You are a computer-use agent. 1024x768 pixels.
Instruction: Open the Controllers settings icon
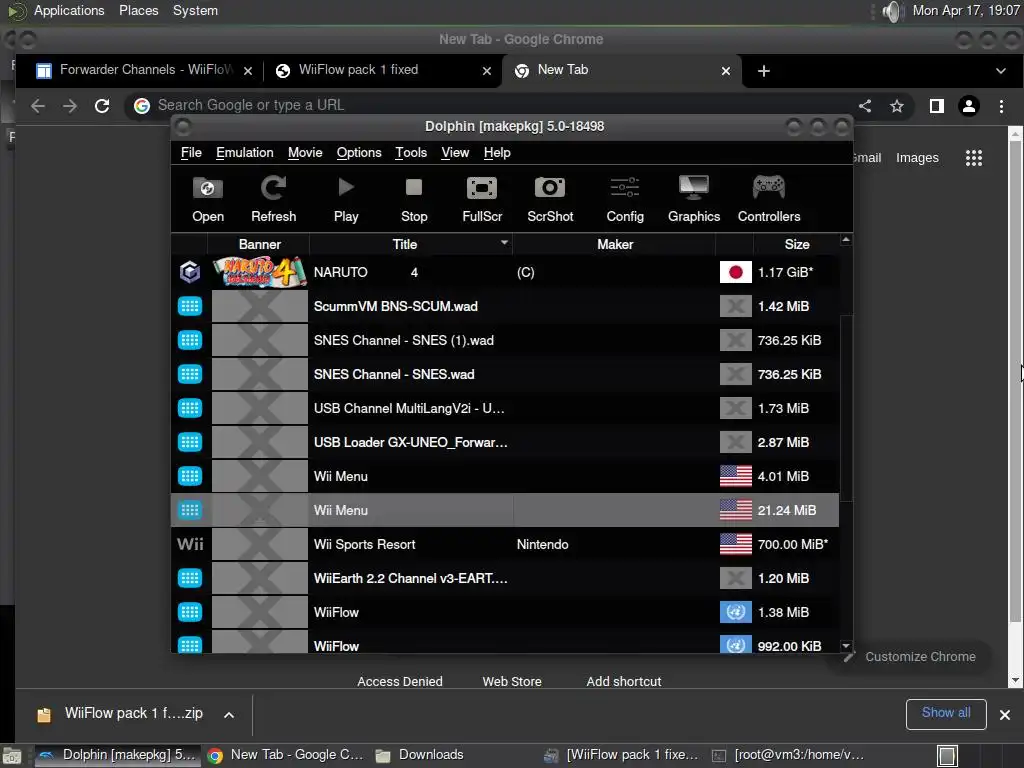click(x=769, y=199)
